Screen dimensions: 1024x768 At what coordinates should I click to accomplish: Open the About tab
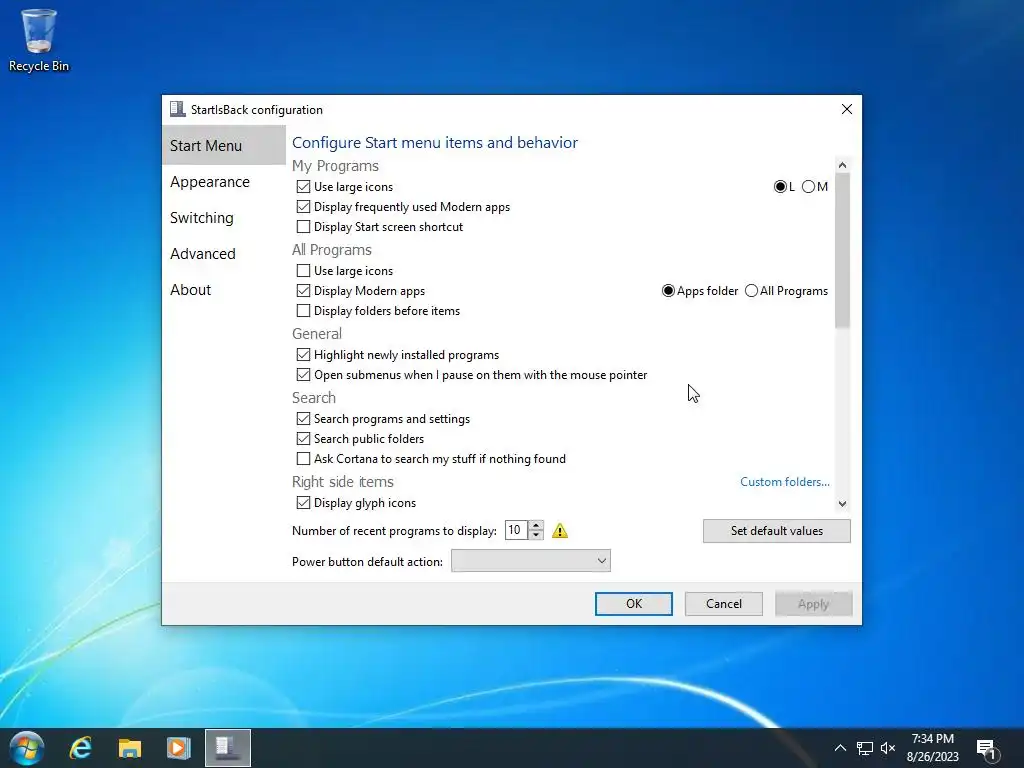pyautogui.click(x=223, y=289)
